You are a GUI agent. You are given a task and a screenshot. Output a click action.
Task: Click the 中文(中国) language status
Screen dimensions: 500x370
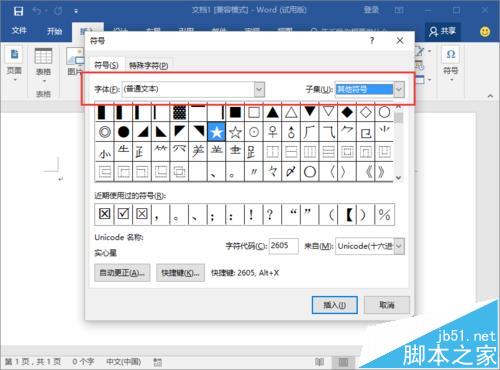[x=124, y=362]
